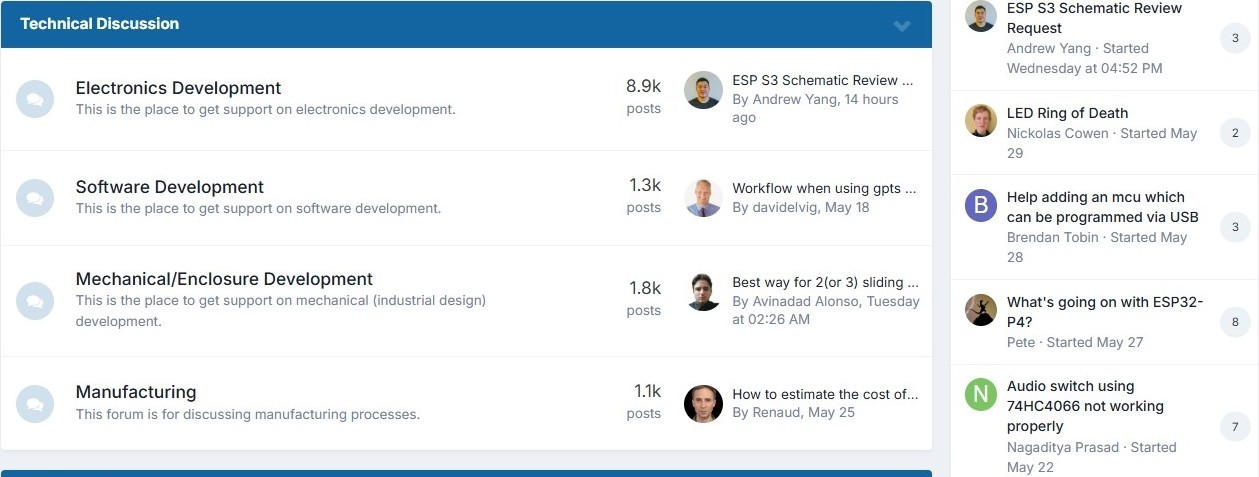
Task: Open the Electronics Development forum
Action: pos(178,88)
